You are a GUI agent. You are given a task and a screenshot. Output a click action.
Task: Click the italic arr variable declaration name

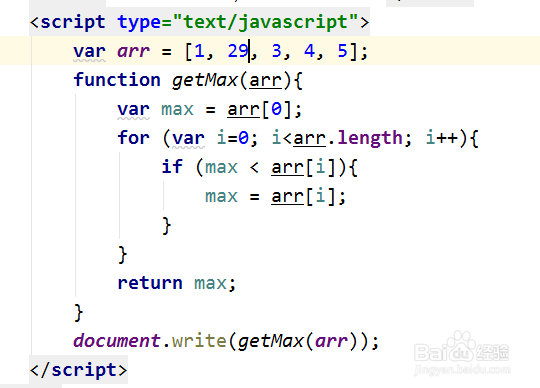click(x=133, y=52)
